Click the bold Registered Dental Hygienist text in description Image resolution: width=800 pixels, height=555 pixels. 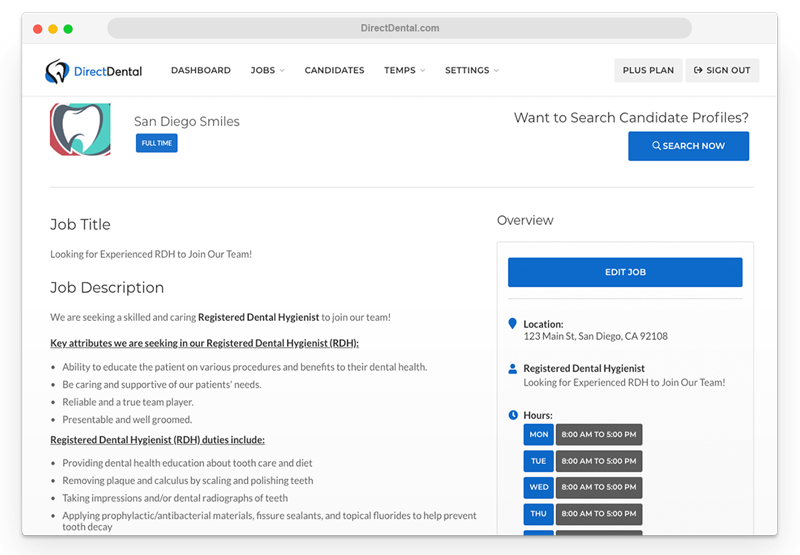tap(259, 317)
